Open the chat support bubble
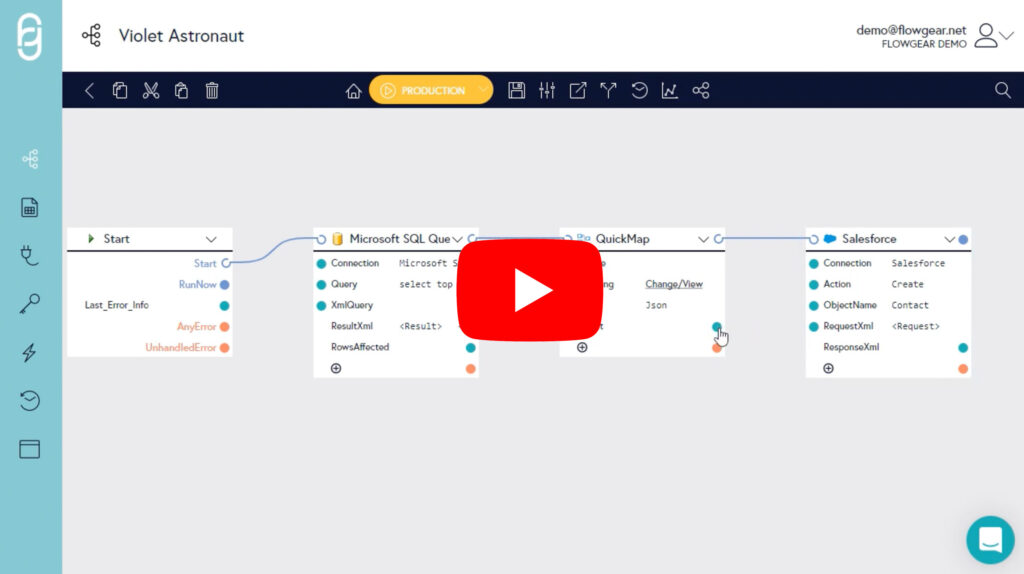The width and height of the screenshot is (1024, 574). (x=991, y=540)
